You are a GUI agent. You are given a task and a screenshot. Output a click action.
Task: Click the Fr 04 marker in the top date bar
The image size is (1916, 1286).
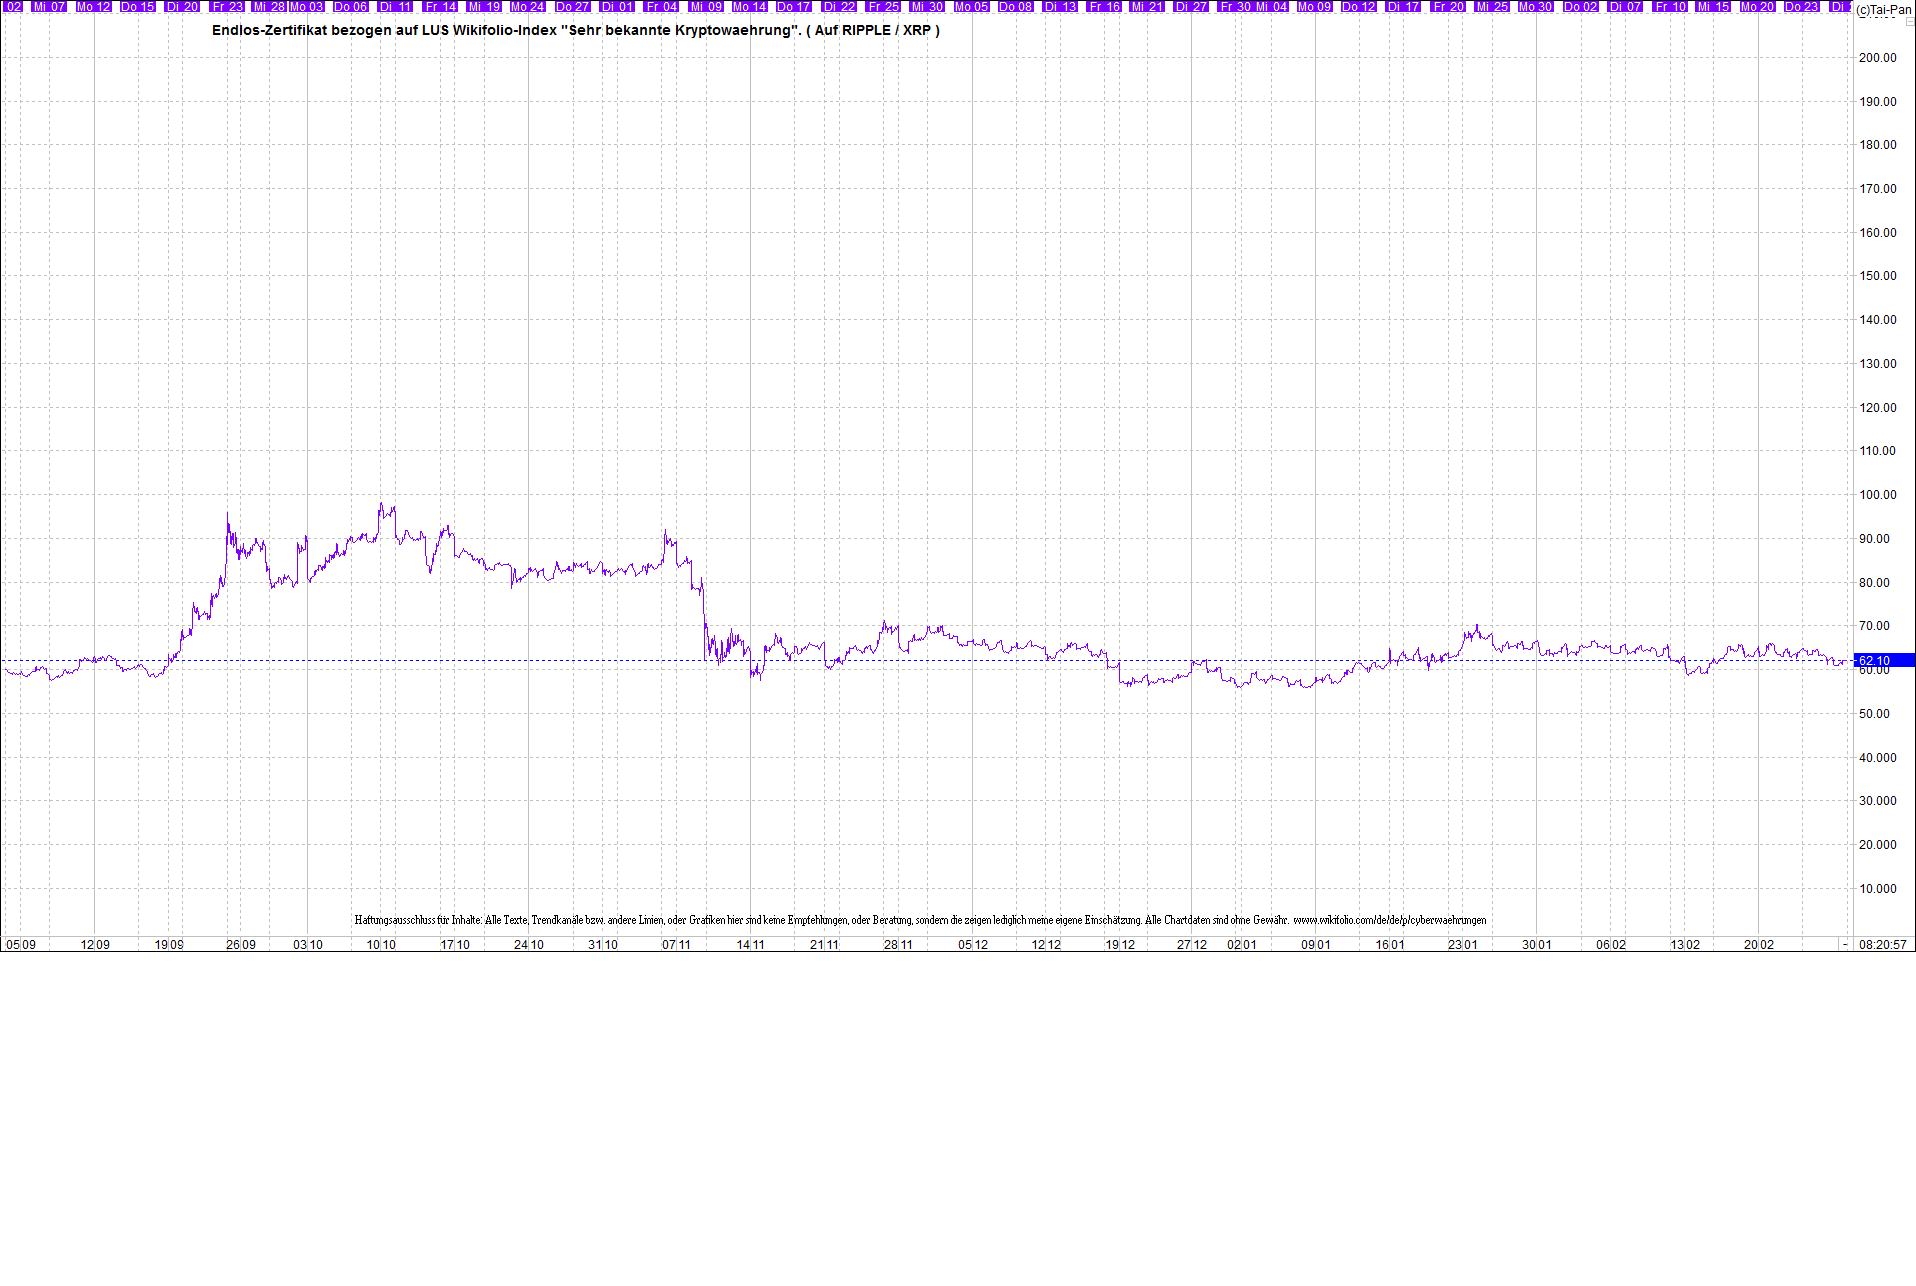coord(662,6)
